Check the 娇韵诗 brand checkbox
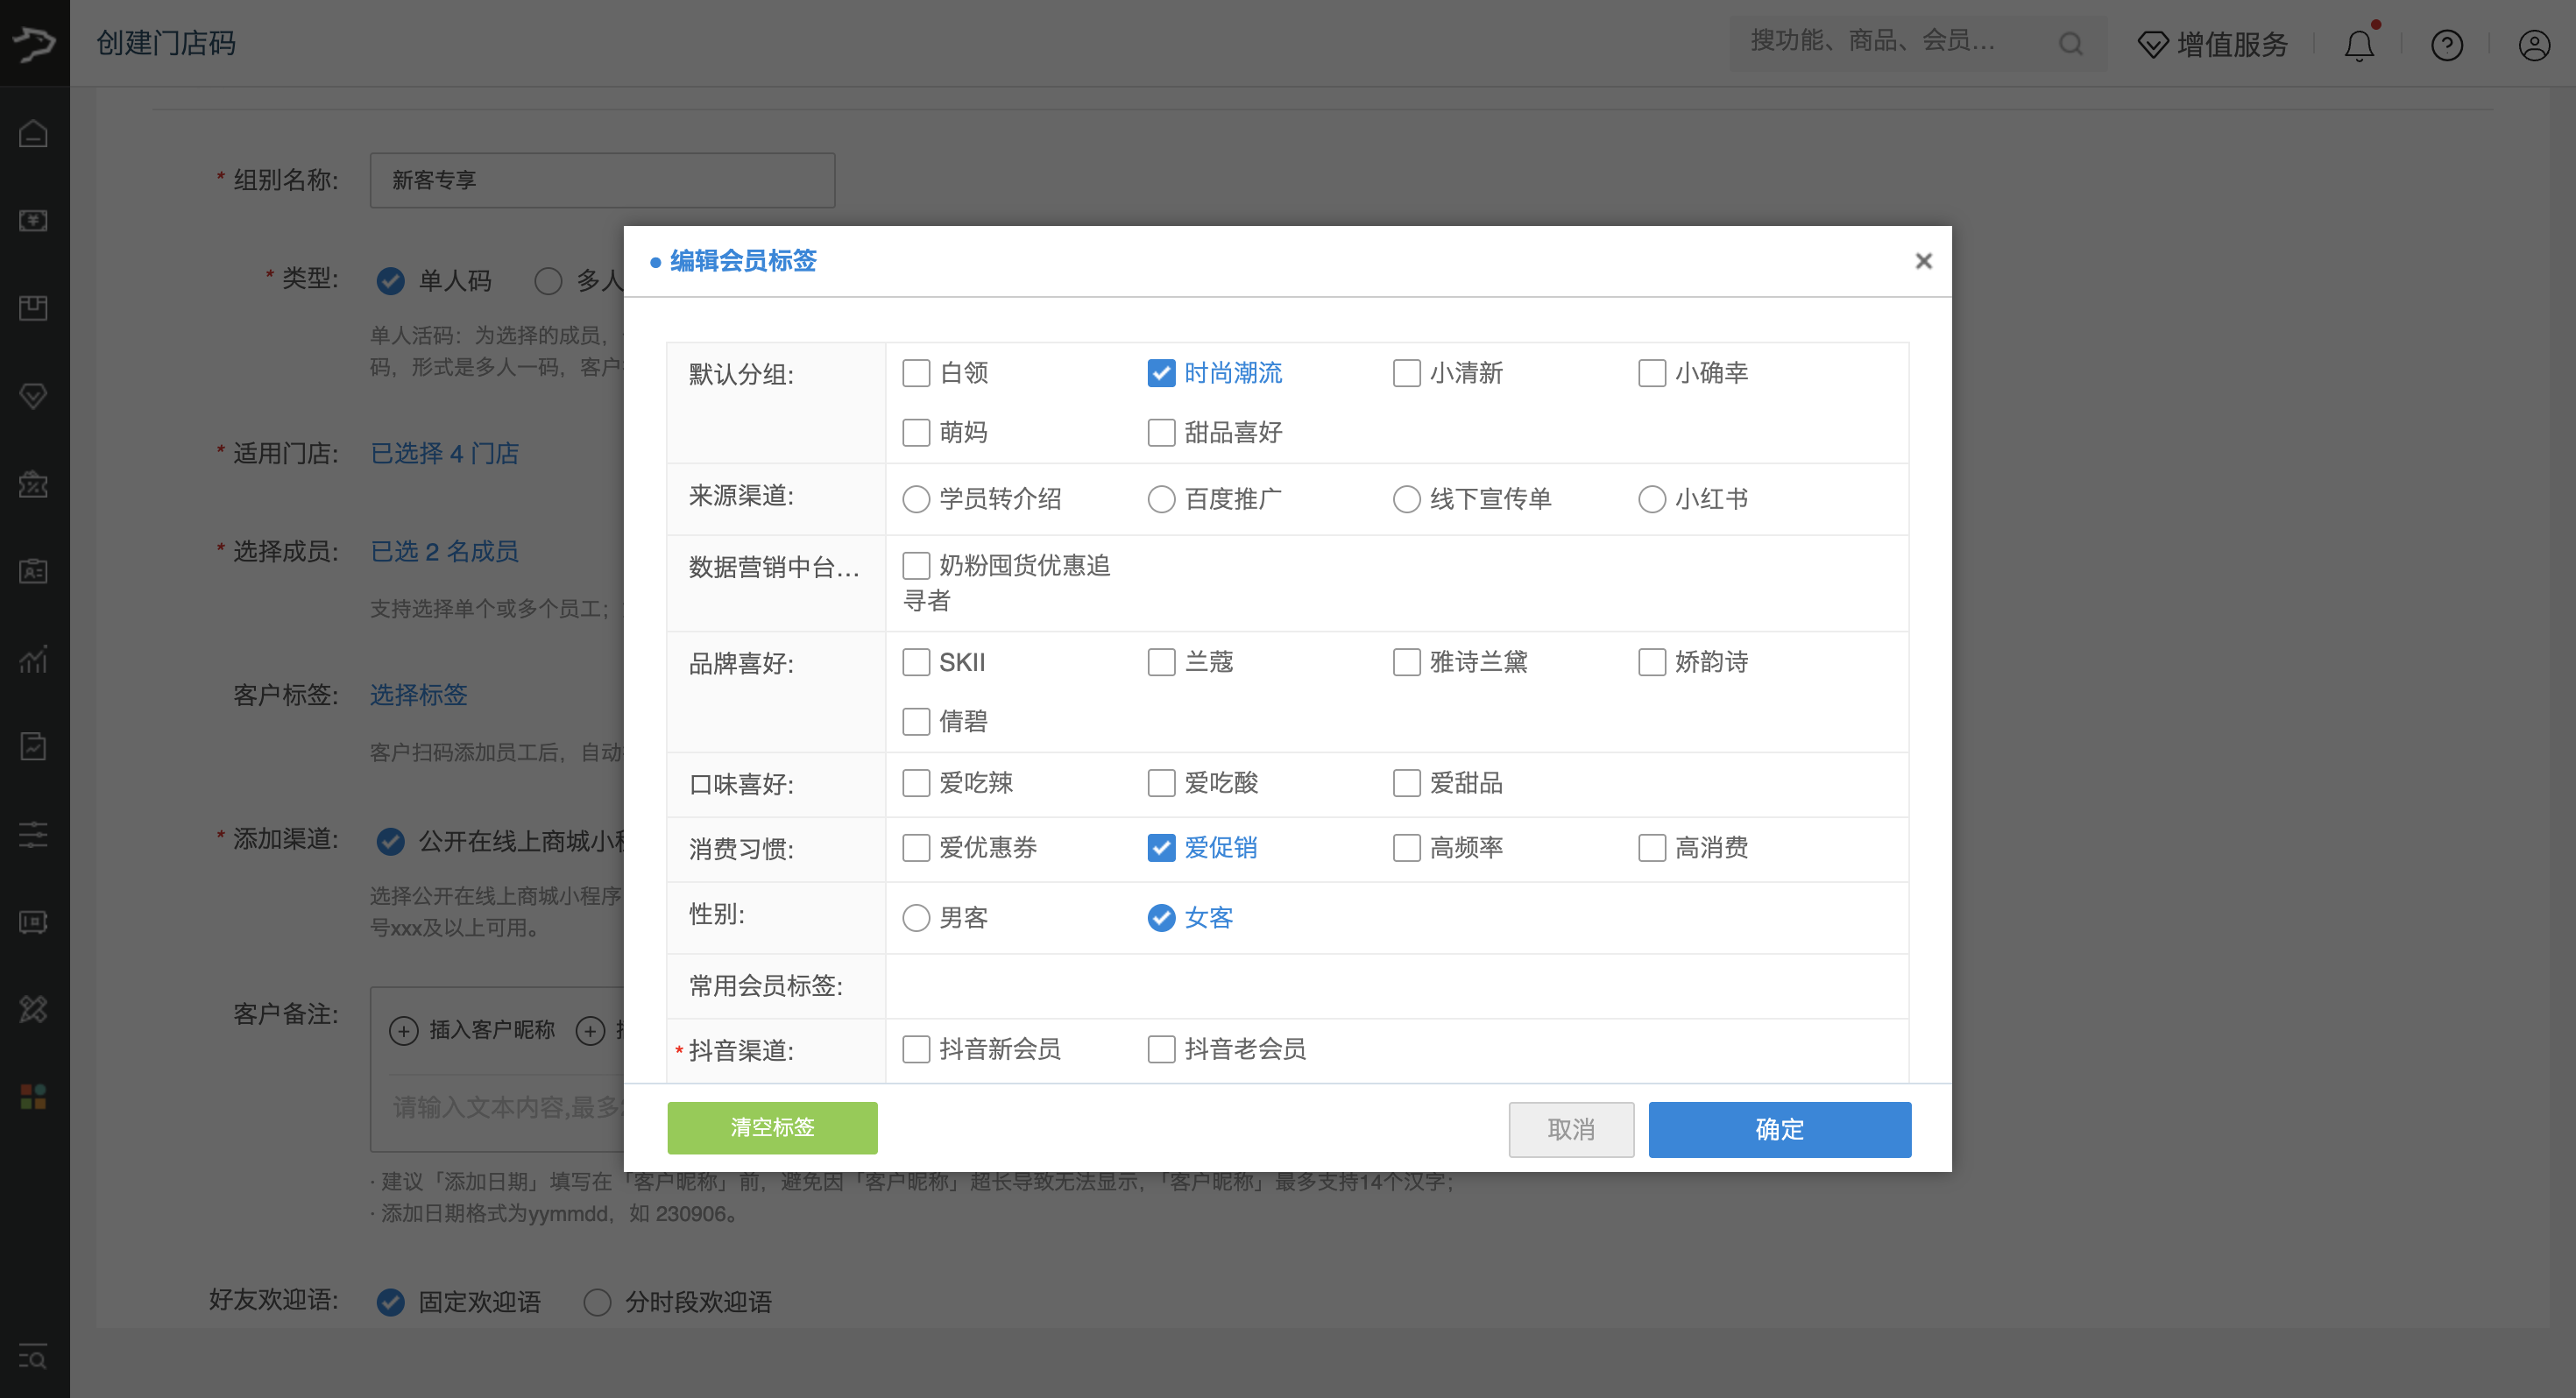 tap(1651, 662)
